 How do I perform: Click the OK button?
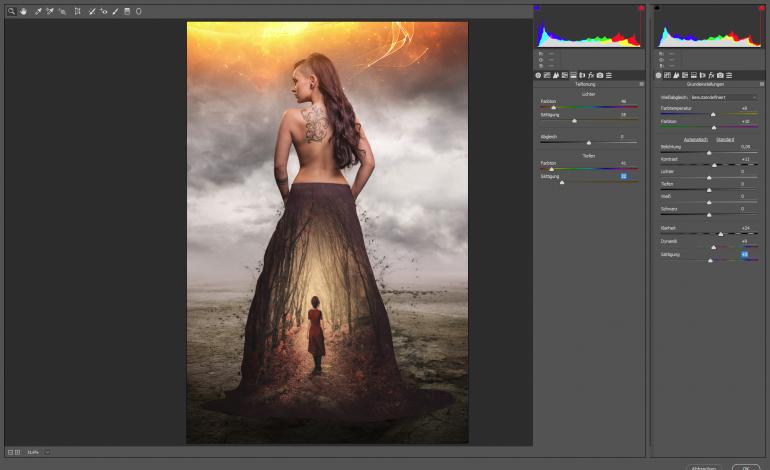click(745, 467)
